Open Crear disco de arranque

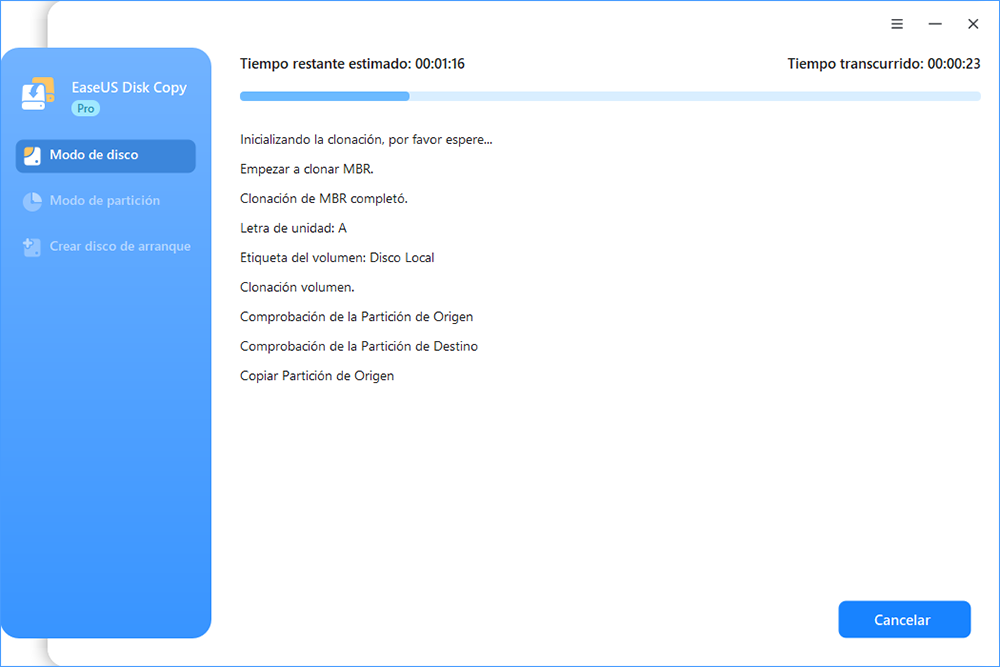106,247
